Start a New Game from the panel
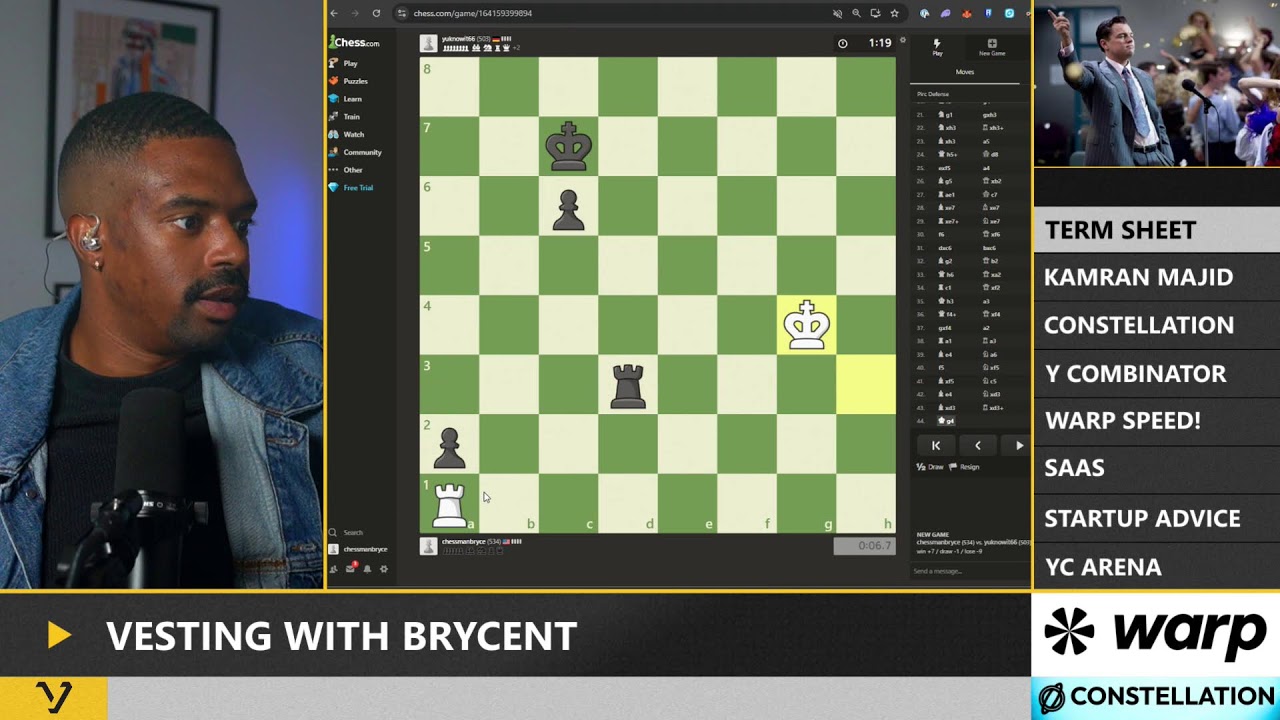This screenshot has width=1280, height=720. [x=992, y=47]
